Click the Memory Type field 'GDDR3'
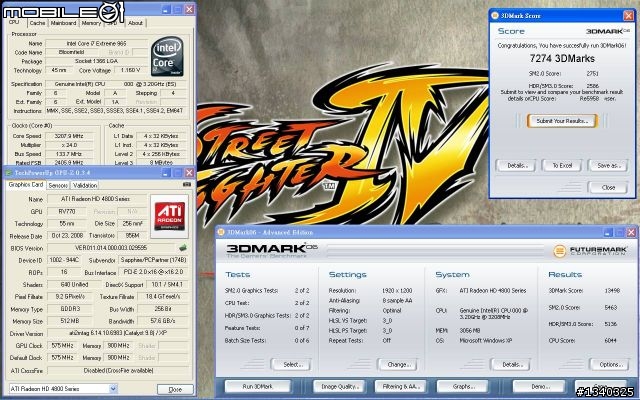Screen dimensions: 640x400 point(70,309)
